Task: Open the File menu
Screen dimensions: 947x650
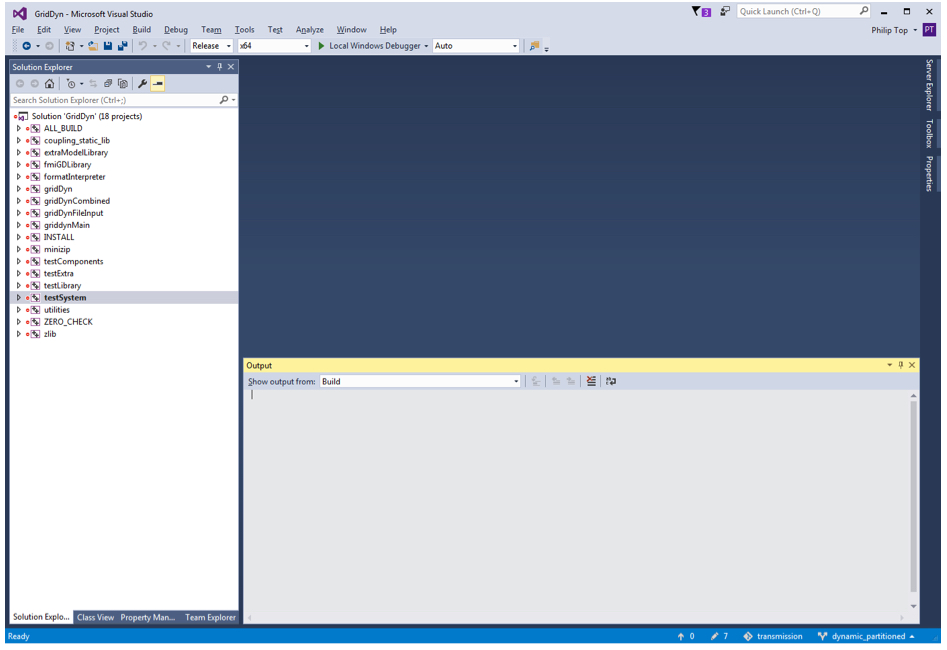Action: click(x=18, y=30)
